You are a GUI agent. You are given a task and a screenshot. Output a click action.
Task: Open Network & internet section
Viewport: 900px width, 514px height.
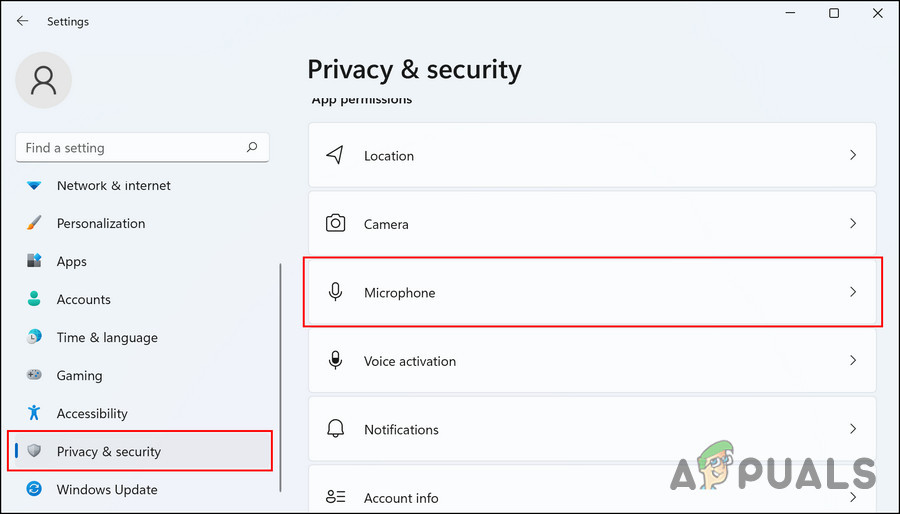pos(113,185)
